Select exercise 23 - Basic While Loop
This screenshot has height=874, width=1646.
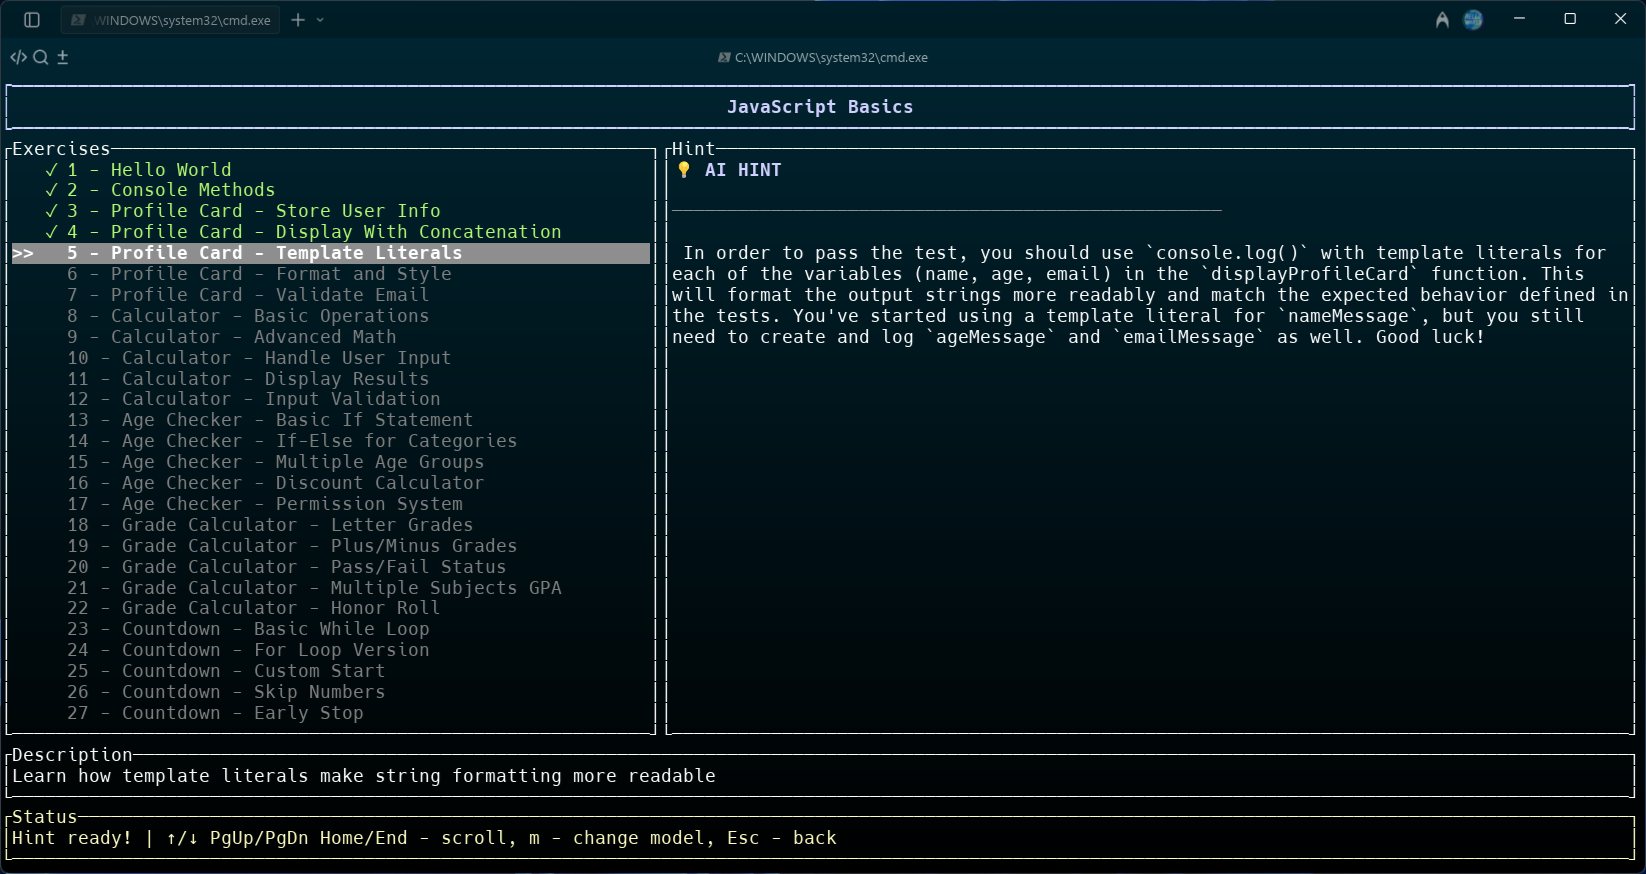point(331,629)
